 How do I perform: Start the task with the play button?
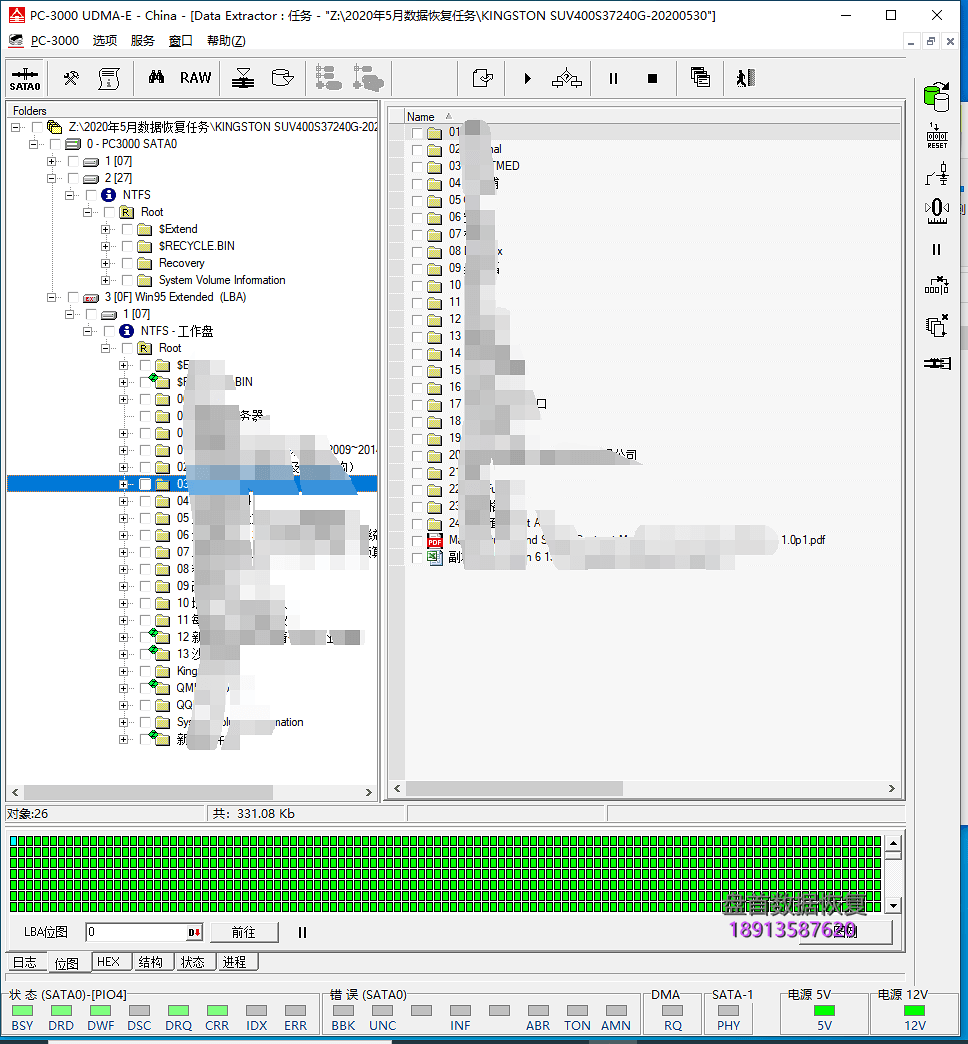[527, 79]
